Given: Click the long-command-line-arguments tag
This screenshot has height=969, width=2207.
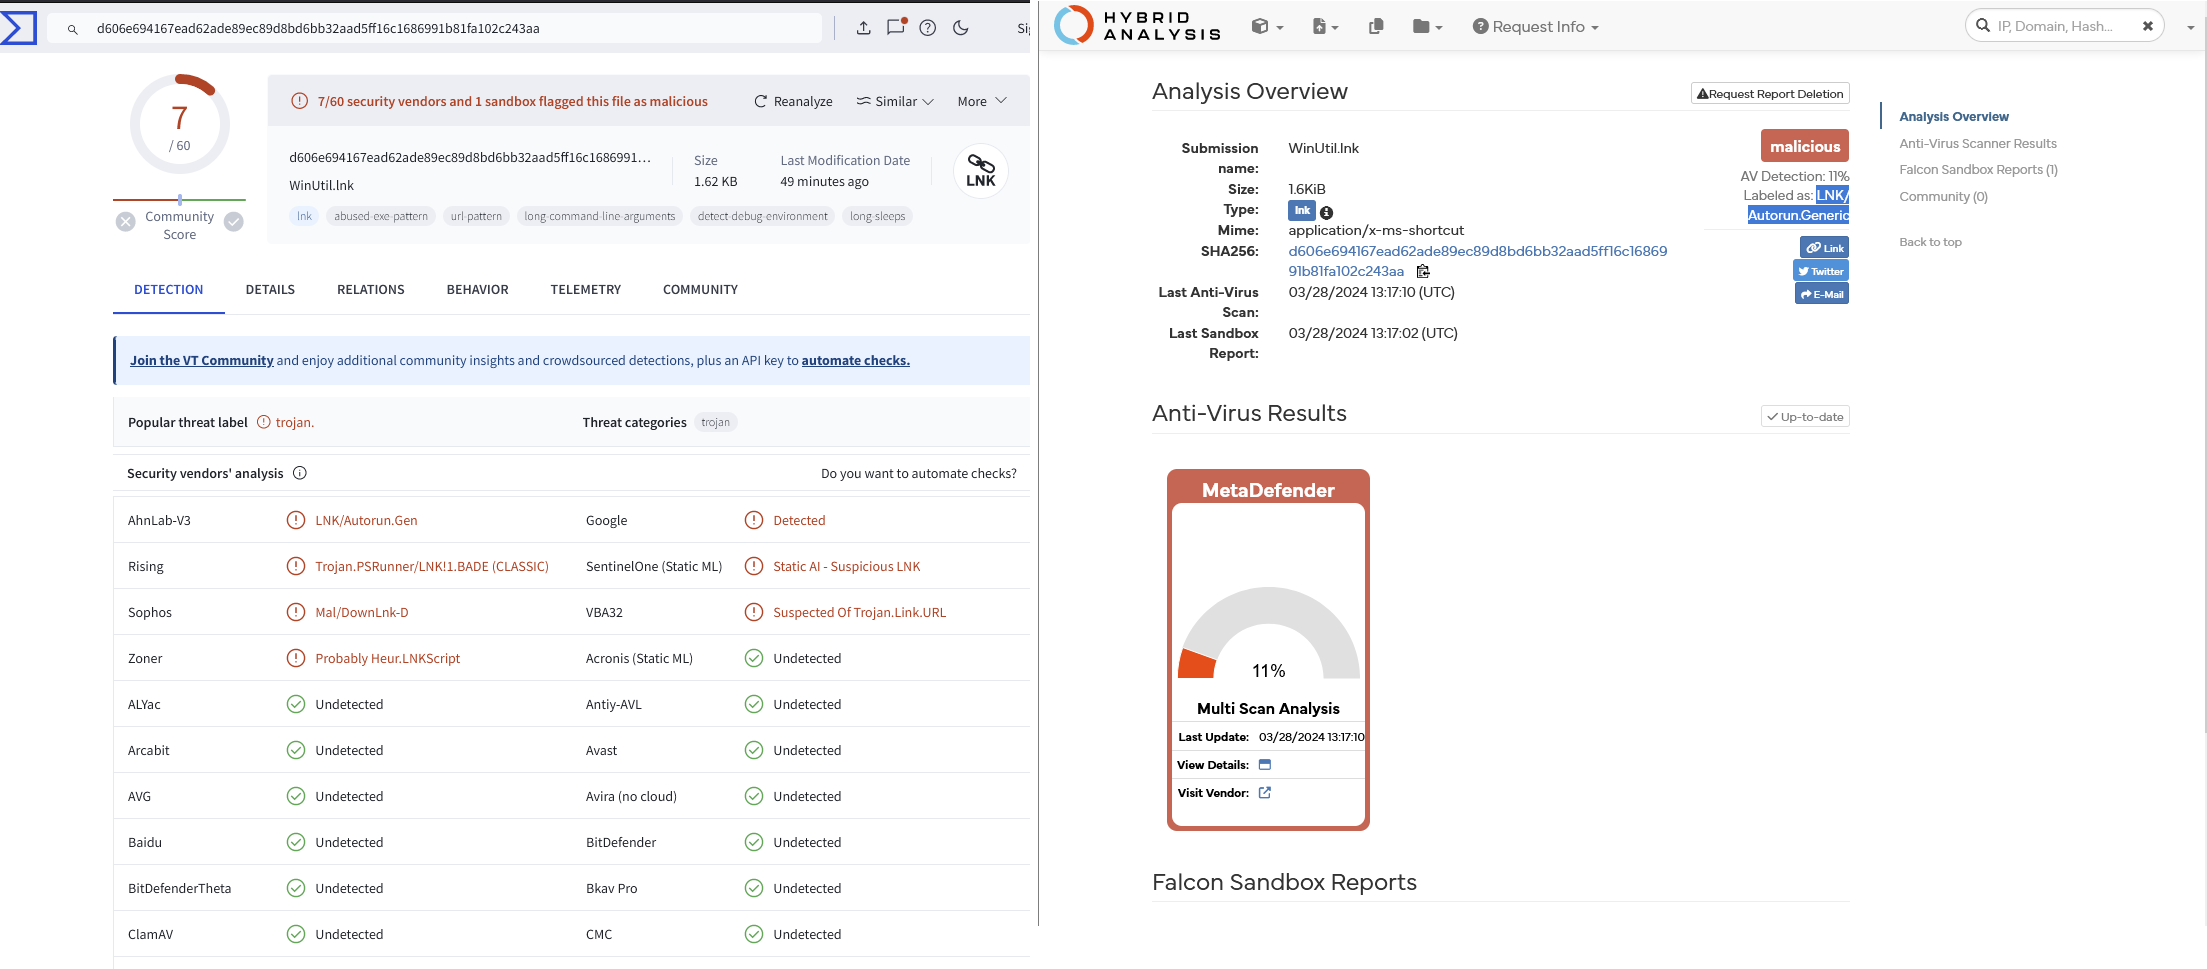Looking at the screenshot, I should pos(600,216).
